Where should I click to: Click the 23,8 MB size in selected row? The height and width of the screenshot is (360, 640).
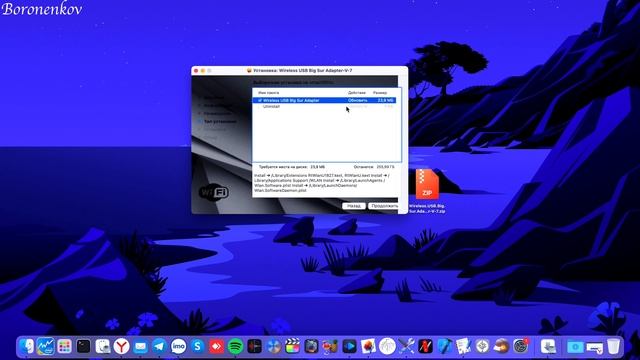pos(385,100)
